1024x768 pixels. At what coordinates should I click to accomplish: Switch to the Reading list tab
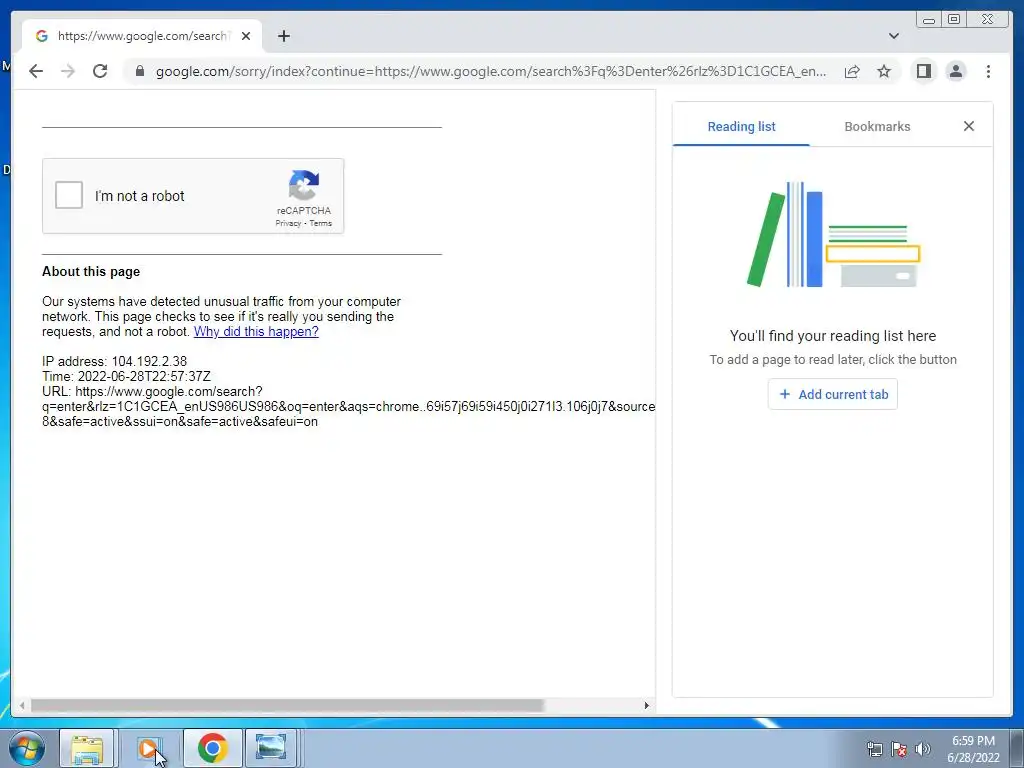(x=741, y=127)
